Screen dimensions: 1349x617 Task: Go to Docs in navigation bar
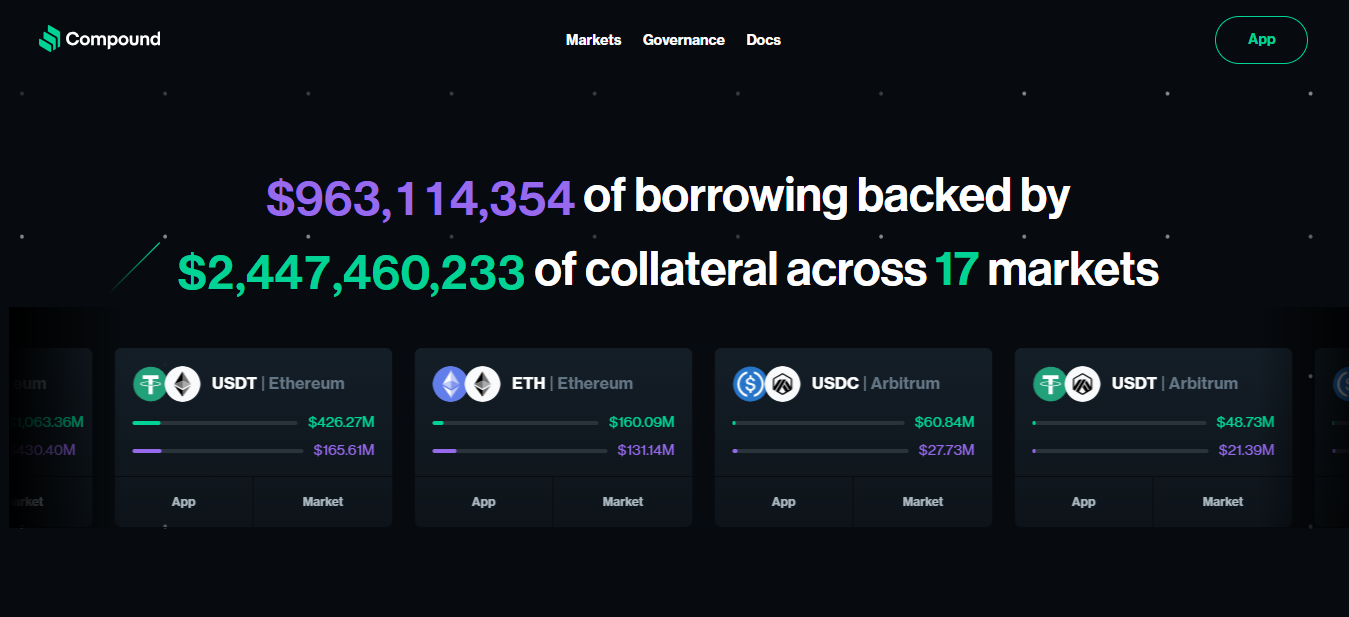point(763,40)
